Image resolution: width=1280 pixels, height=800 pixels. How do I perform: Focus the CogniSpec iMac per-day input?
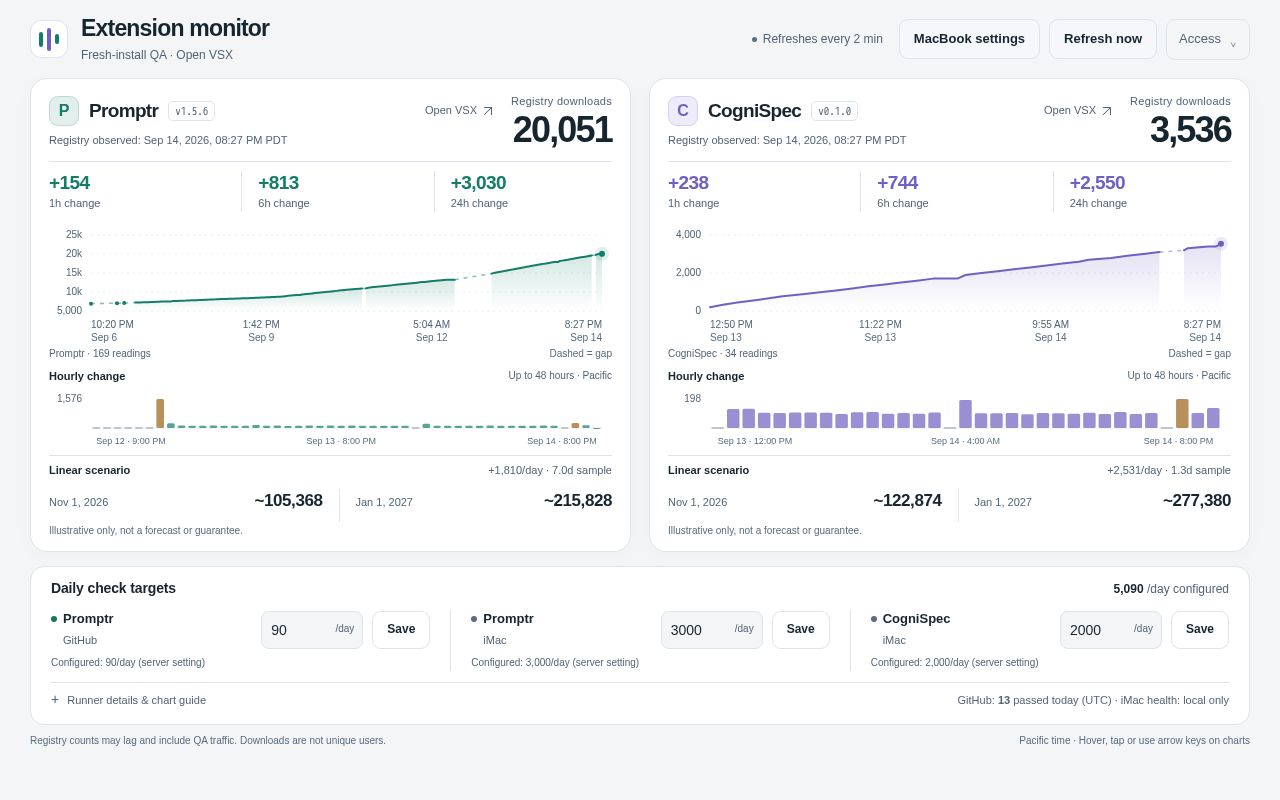tap(1111, 630)
